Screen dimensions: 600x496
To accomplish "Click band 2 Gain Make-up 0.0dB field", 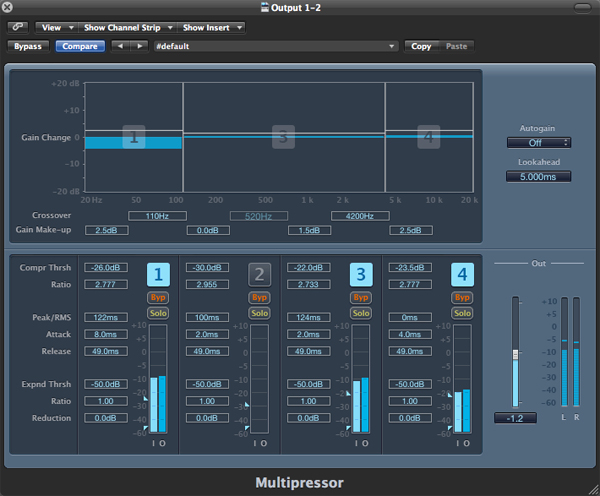I will (x=208, y=230).
